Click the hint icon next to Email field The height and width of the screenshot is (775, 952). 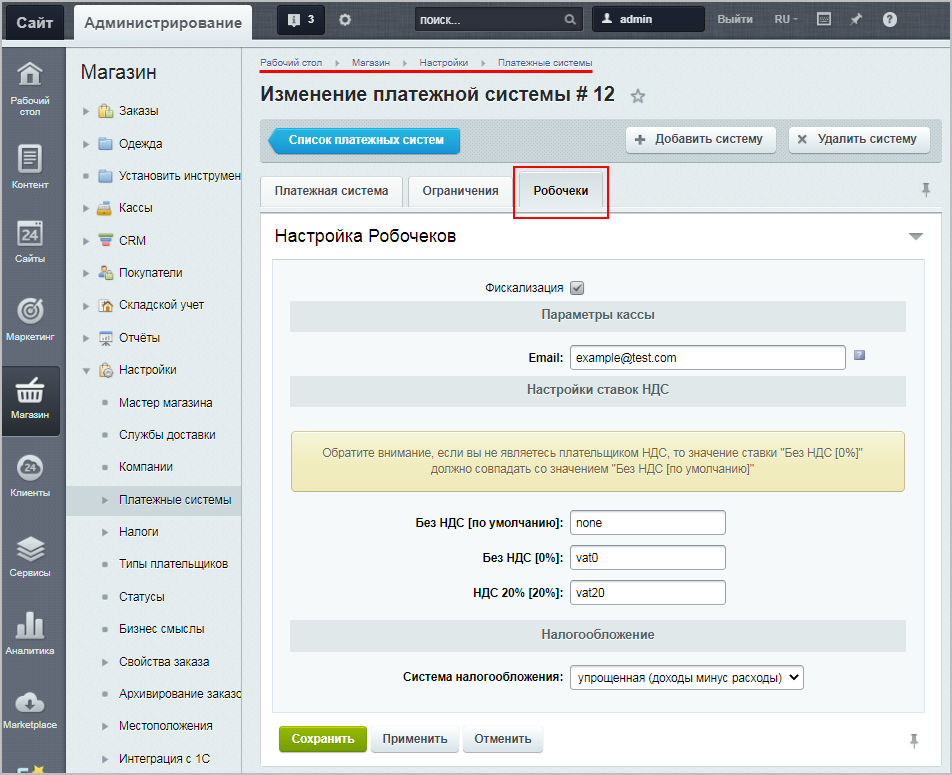[x=859, y=355]
